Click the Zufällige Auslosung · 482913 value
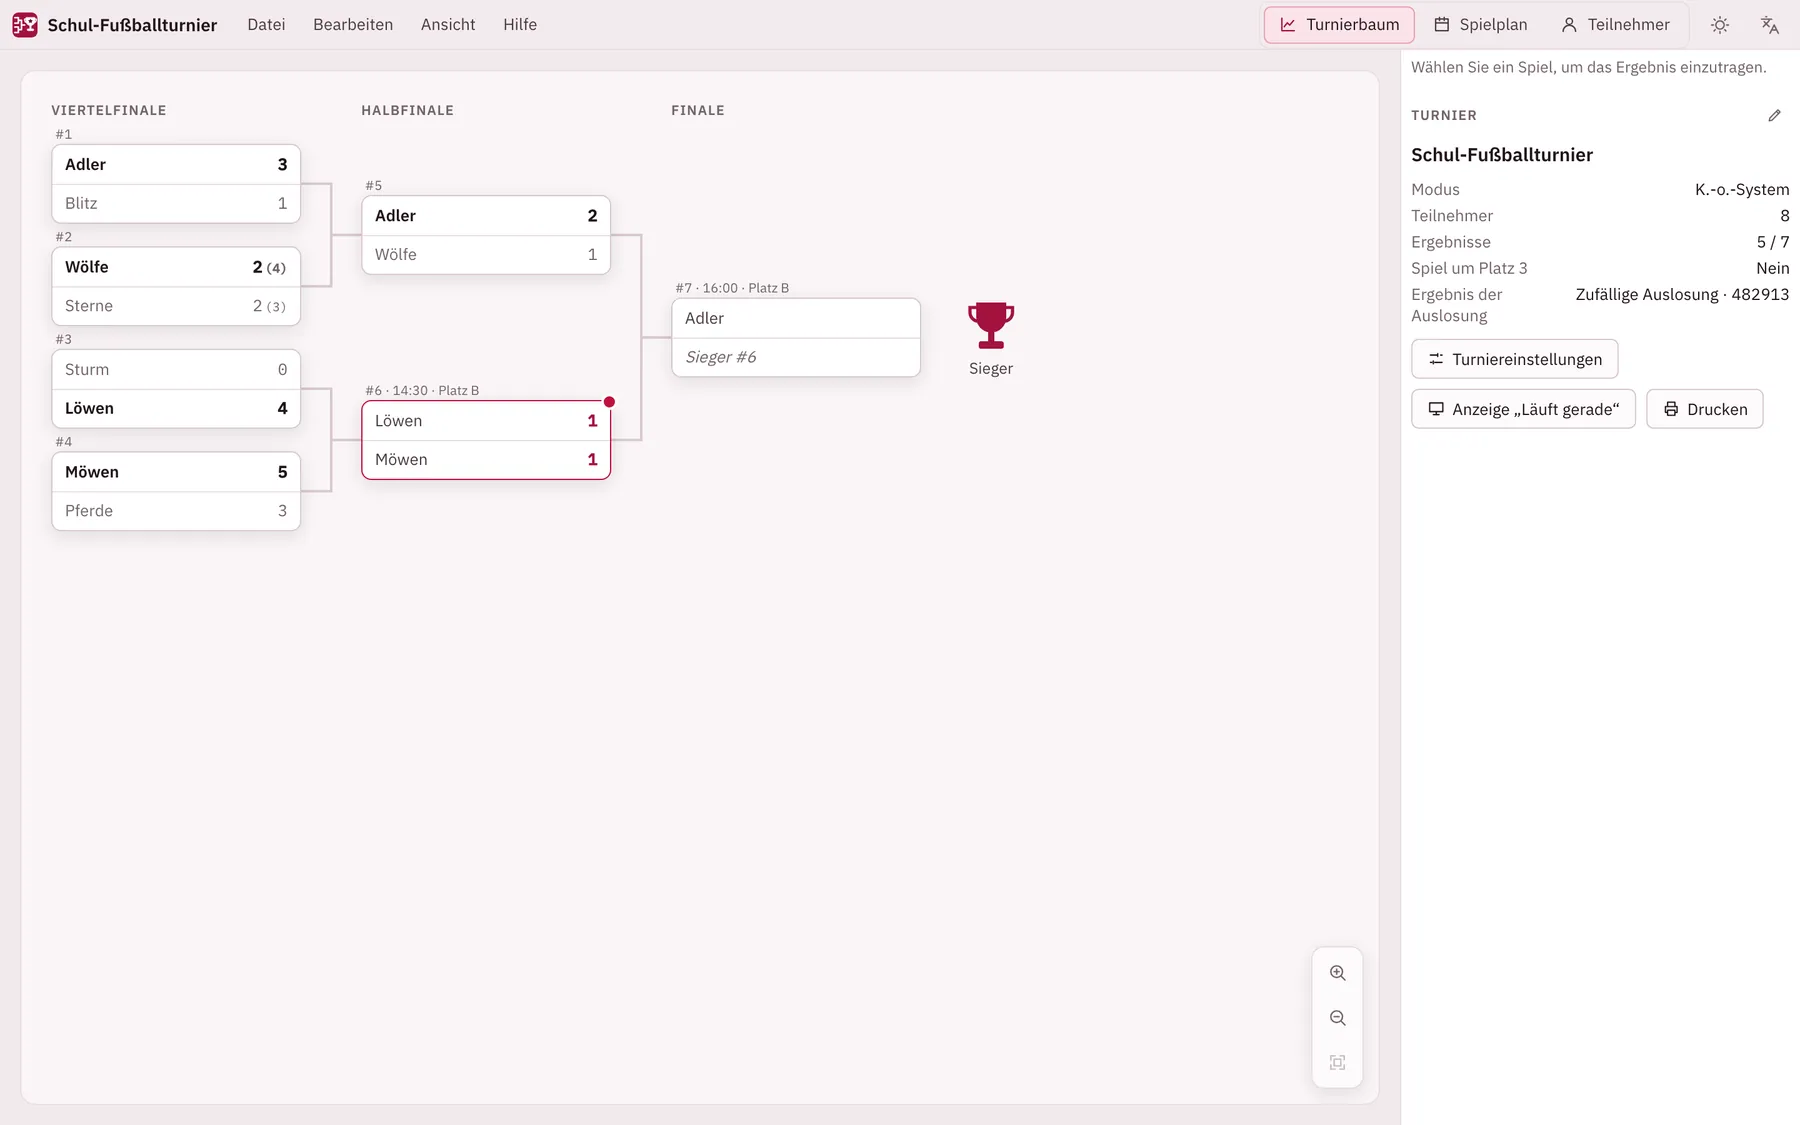Image resolution: width=1800 pixels, height=1125 pixels. [x=1682, y=295]
